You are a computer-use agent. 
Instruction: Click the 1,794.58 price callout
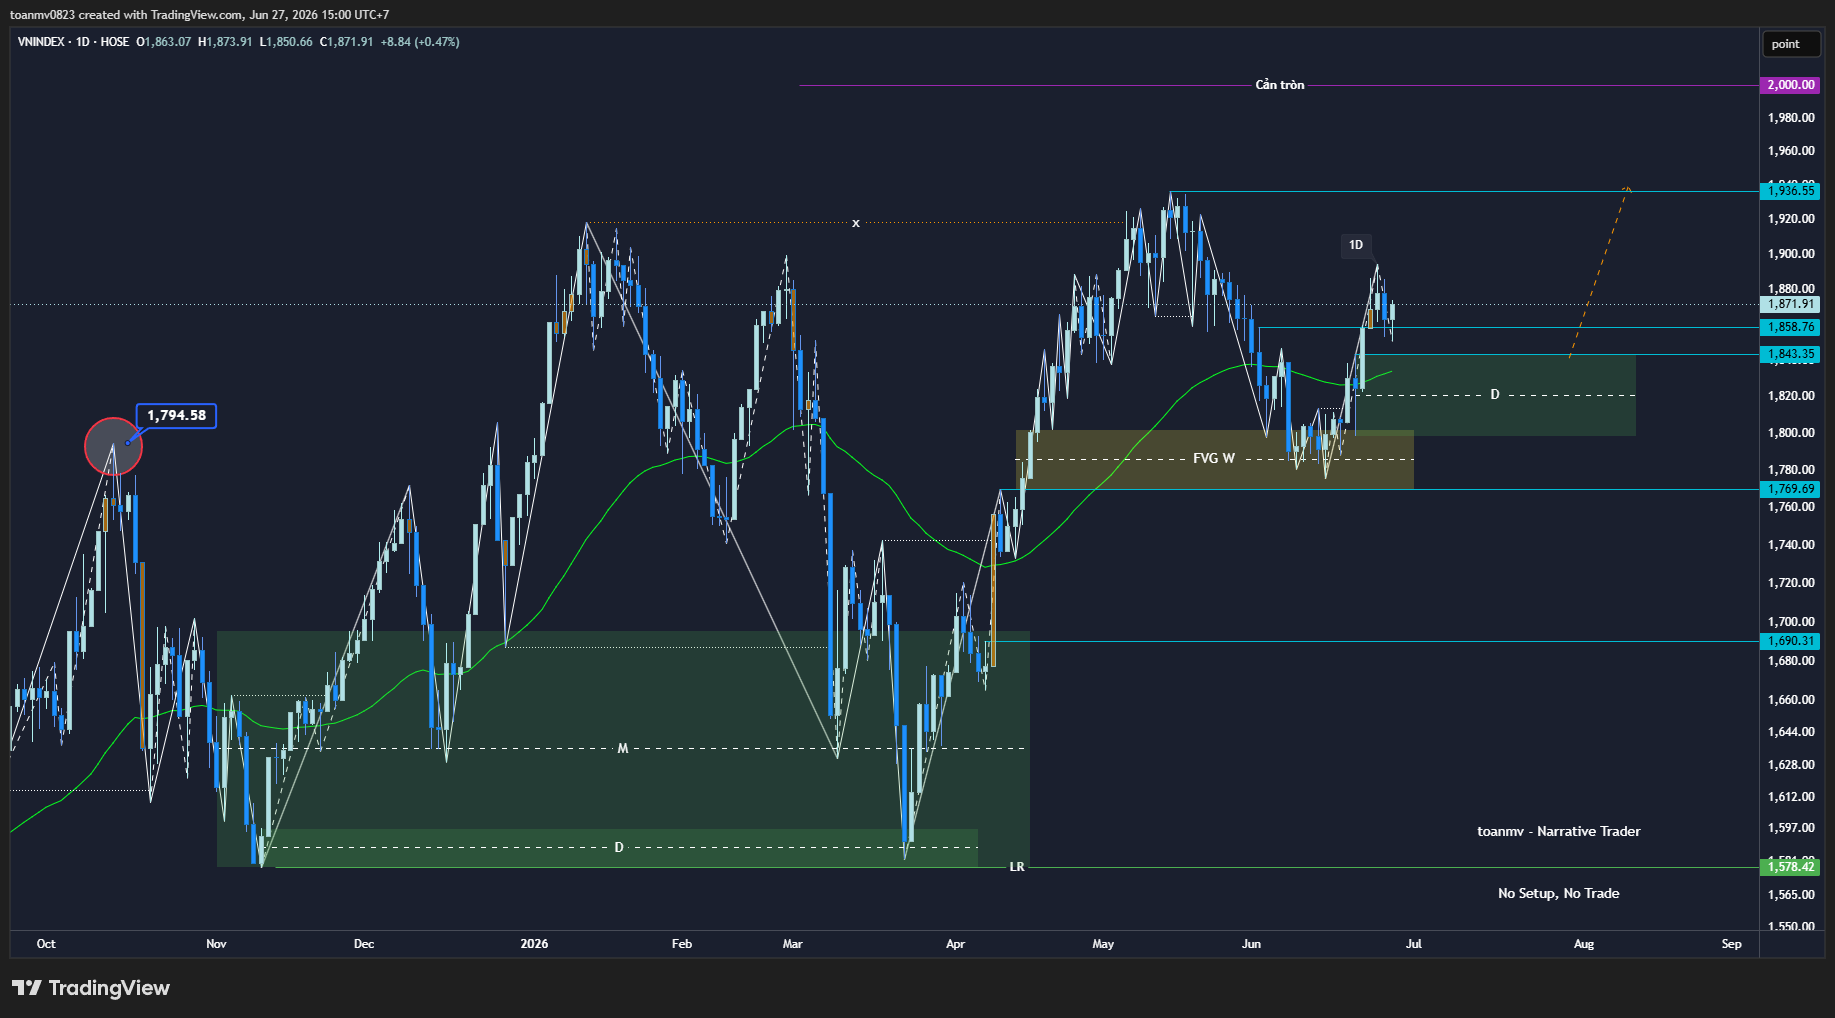[x=177, y=415]
